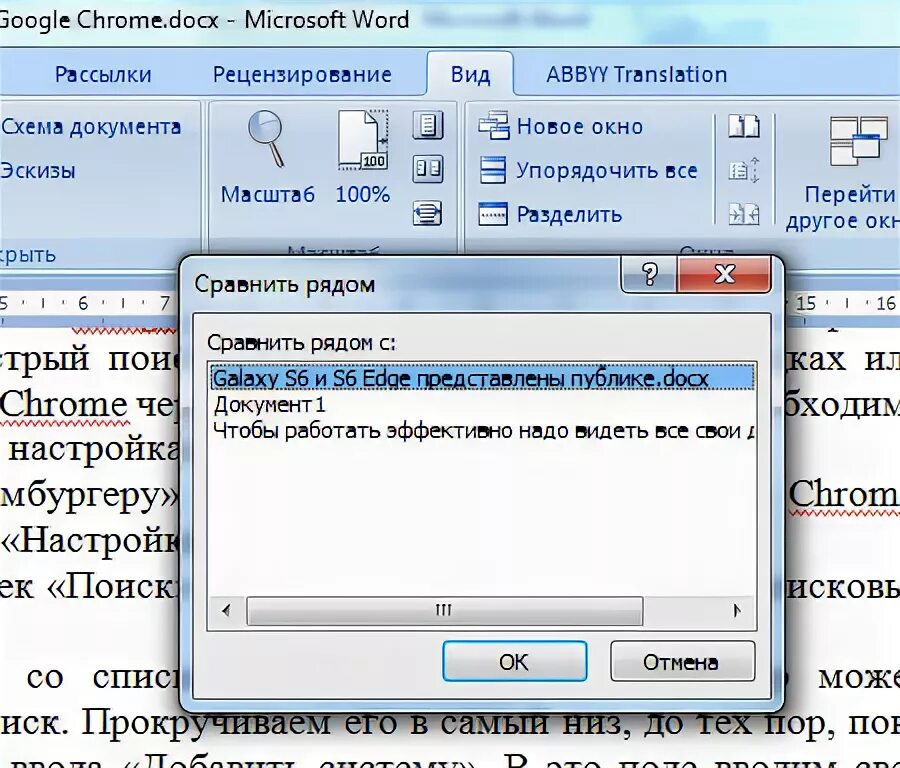The width and height of the screenshot is (900, 768).
Task: Click the Разделить label
Action: (569, 215)
